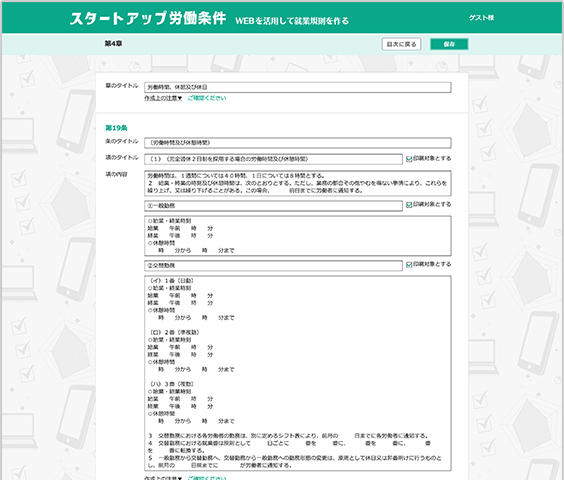The image size is (564, 480).
Task: Focus the 章のタイトル input field
Action: (298, 87)
